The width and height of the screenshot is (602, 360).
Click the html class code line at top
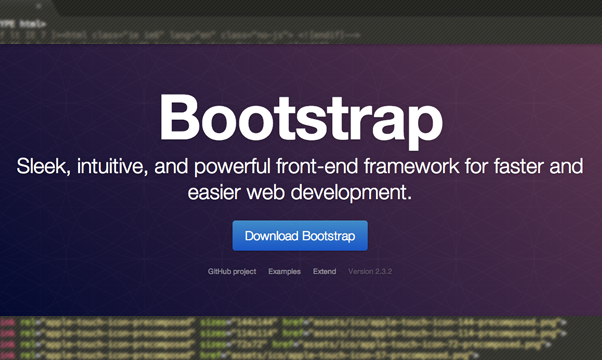tap(180, 36)
